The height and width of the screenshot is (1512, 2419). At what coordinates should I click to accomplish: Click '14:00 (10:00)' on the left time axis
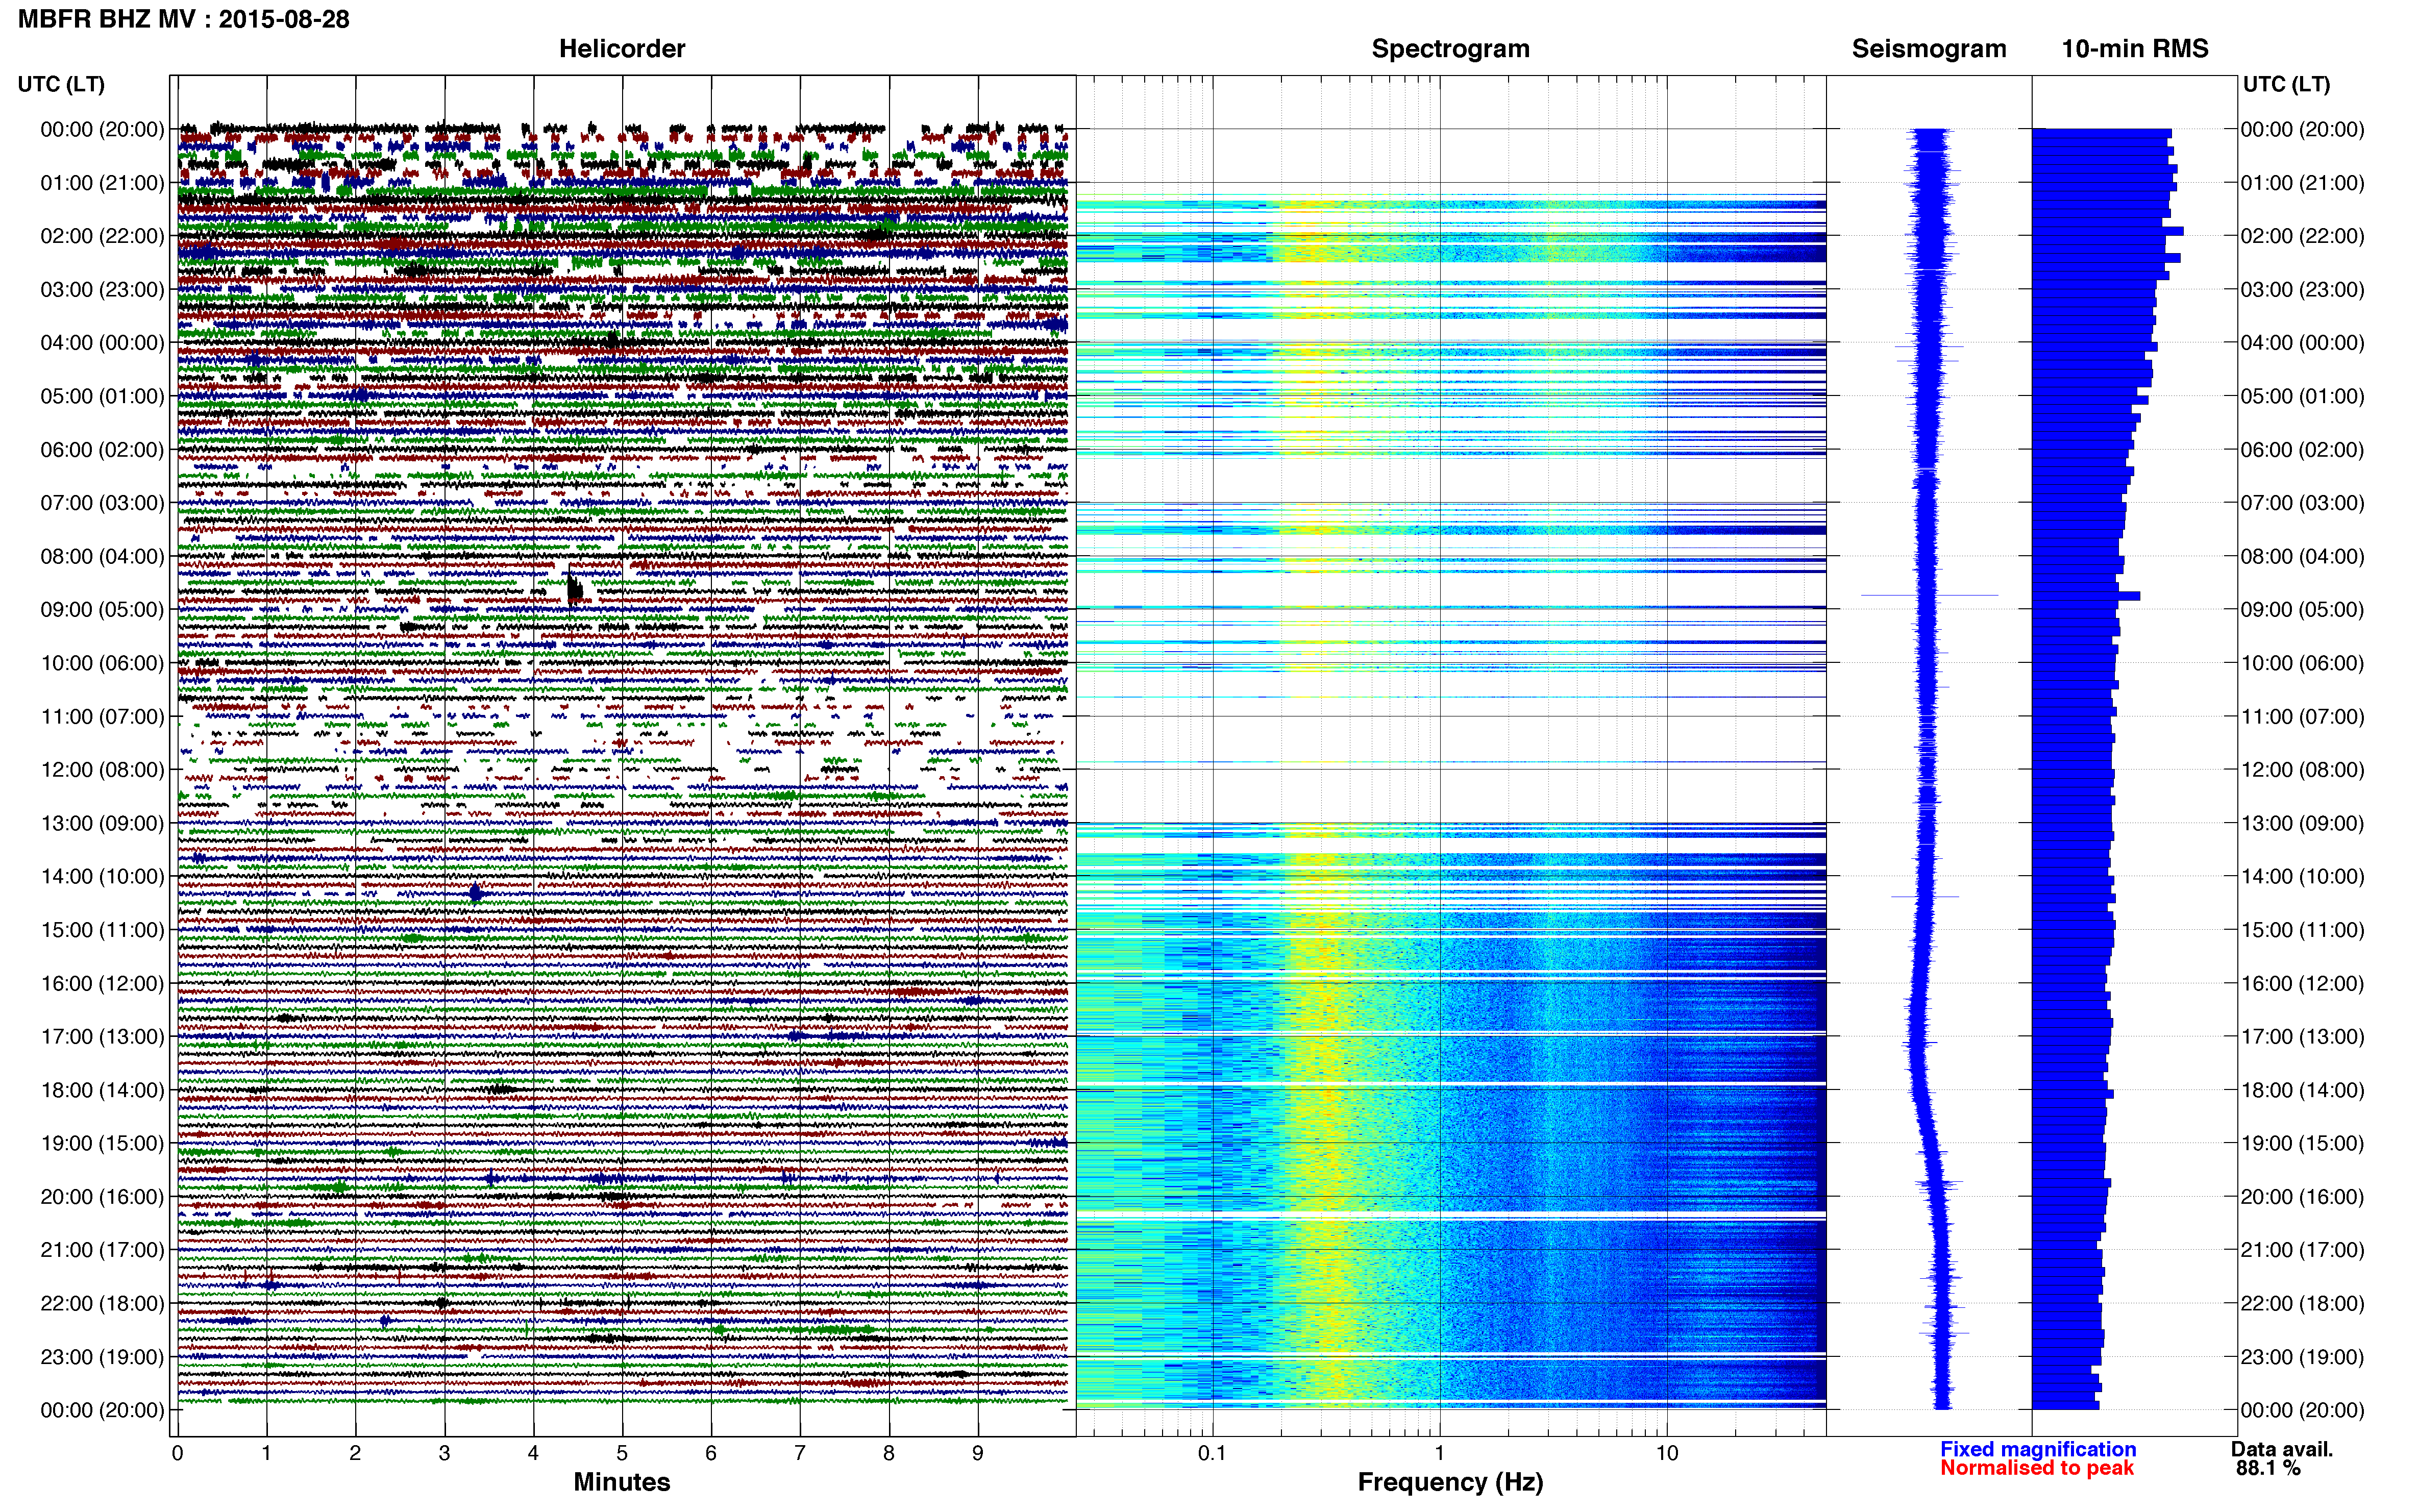pyautogui.click(x=102, y=877)
